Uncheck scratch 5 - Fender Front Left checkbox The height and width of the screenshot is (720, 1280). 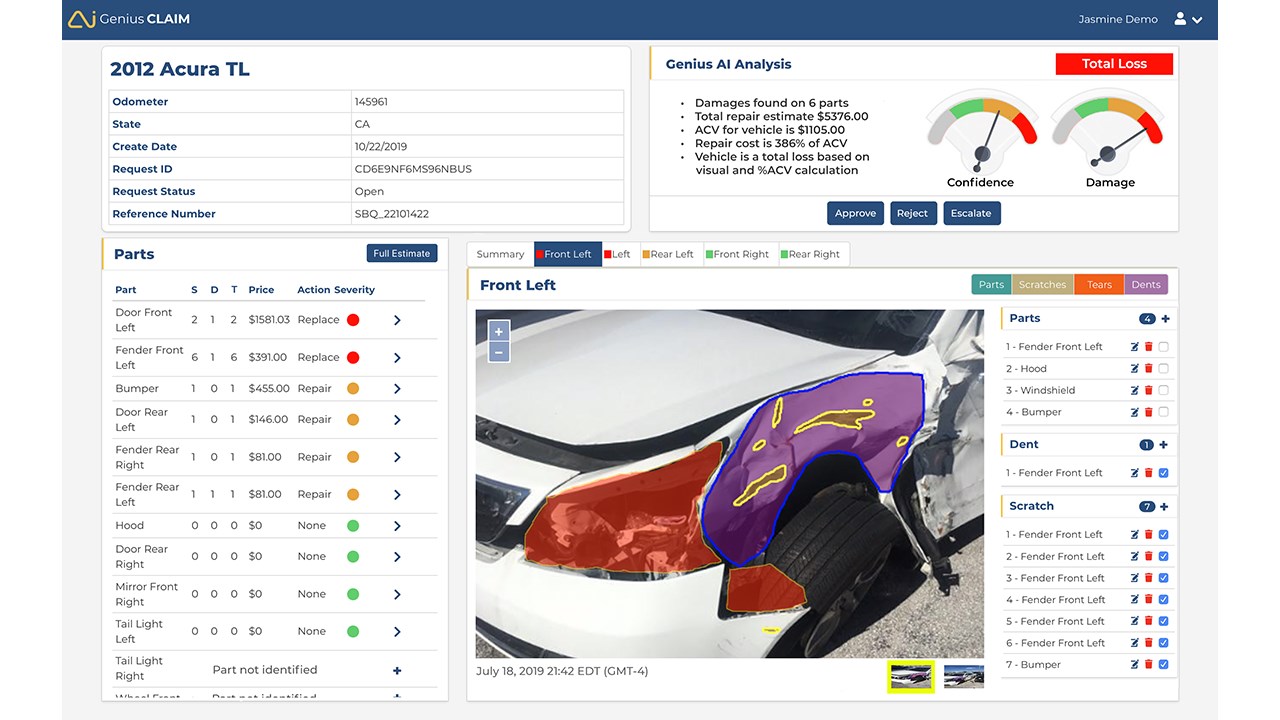click(1163, 622)
